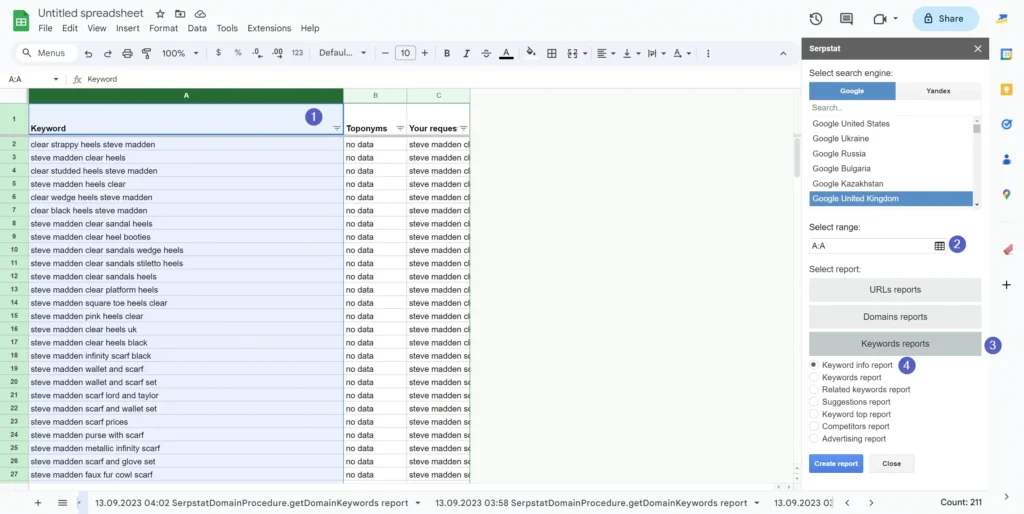Click the select range grid icon
The image size is (1024, 514).
[x=939, y=245]
